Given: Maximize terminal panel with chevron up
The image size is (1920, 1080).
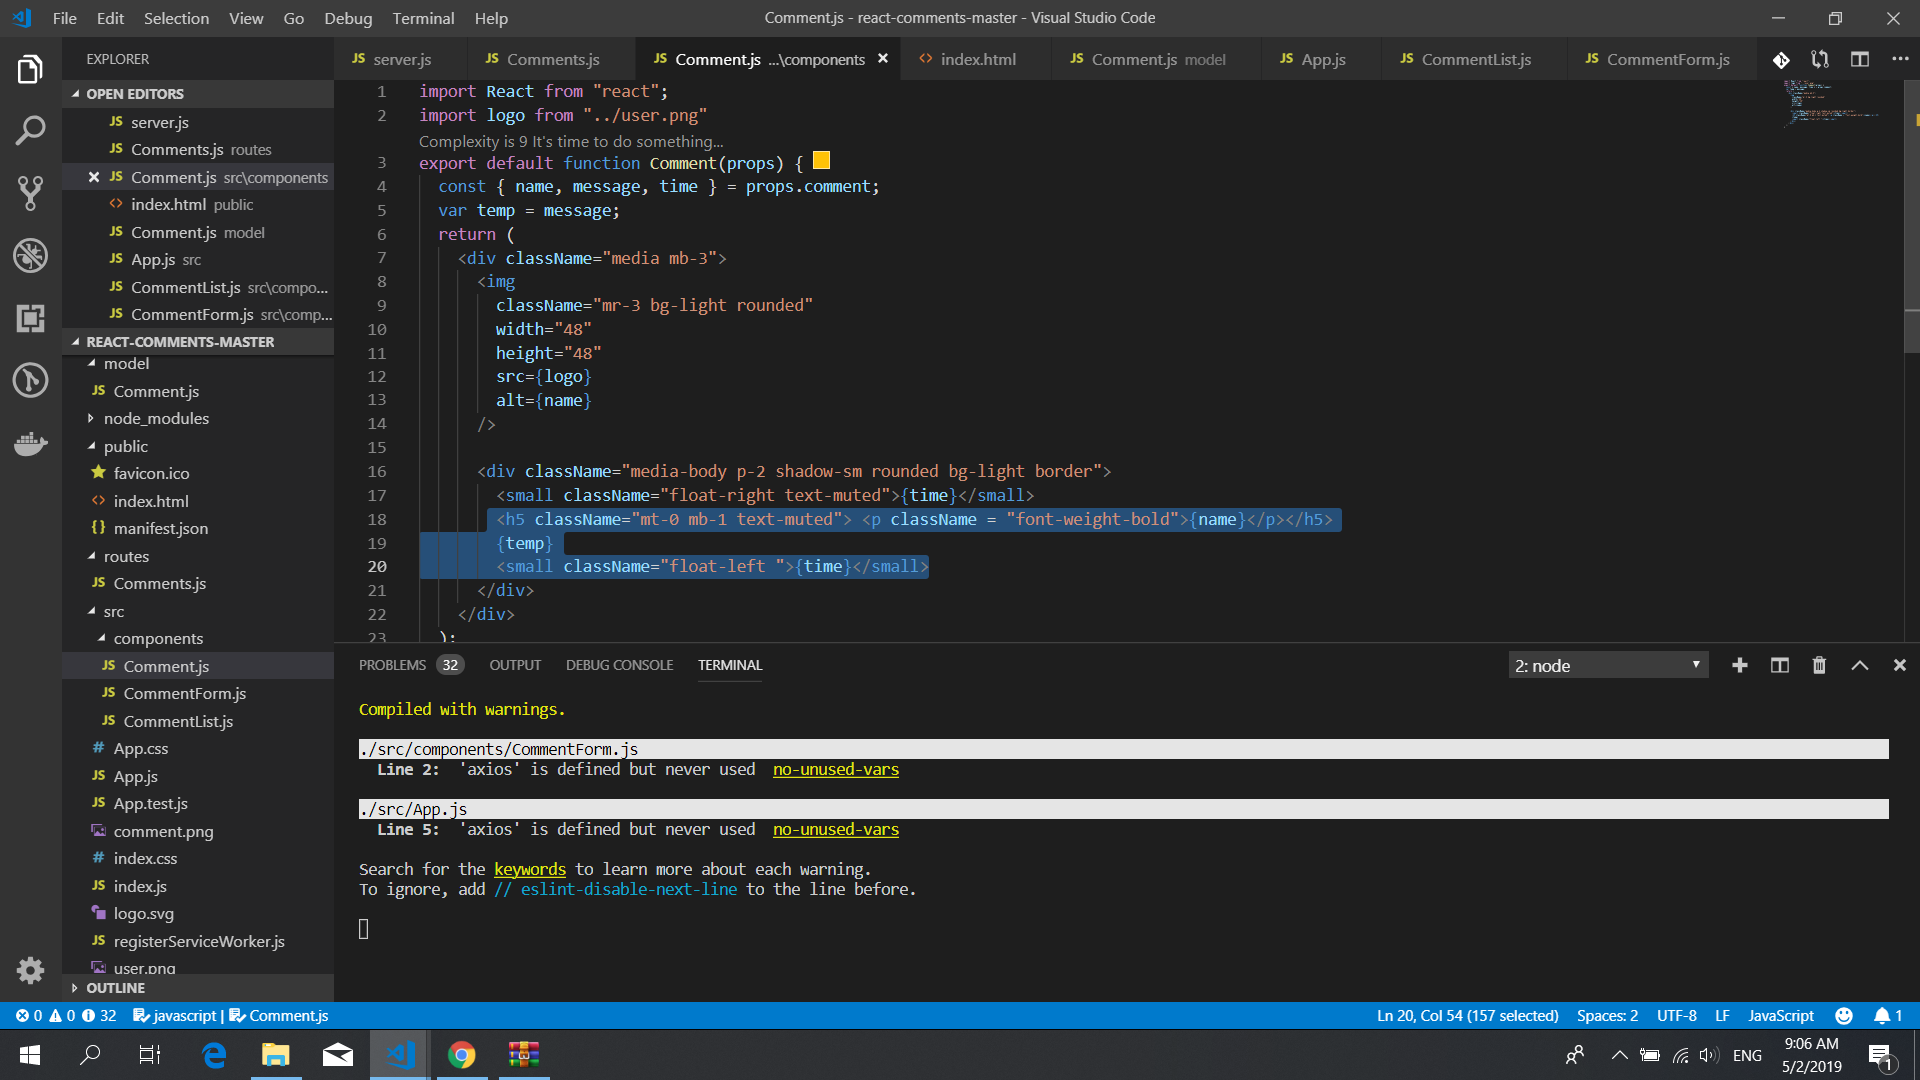Looking at the screenshot, I should [1859, 665].
